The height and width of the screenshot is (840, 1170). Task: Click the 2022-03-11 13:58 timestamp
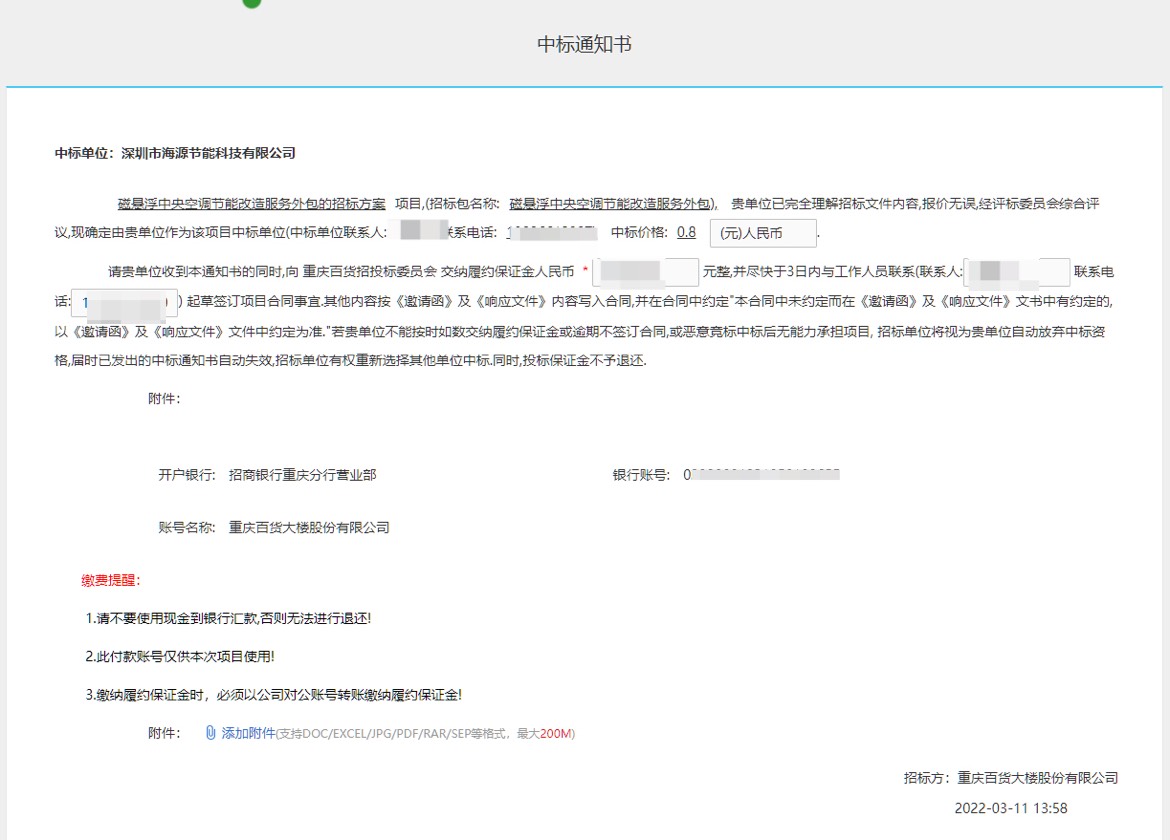(x=1010, y=808)
